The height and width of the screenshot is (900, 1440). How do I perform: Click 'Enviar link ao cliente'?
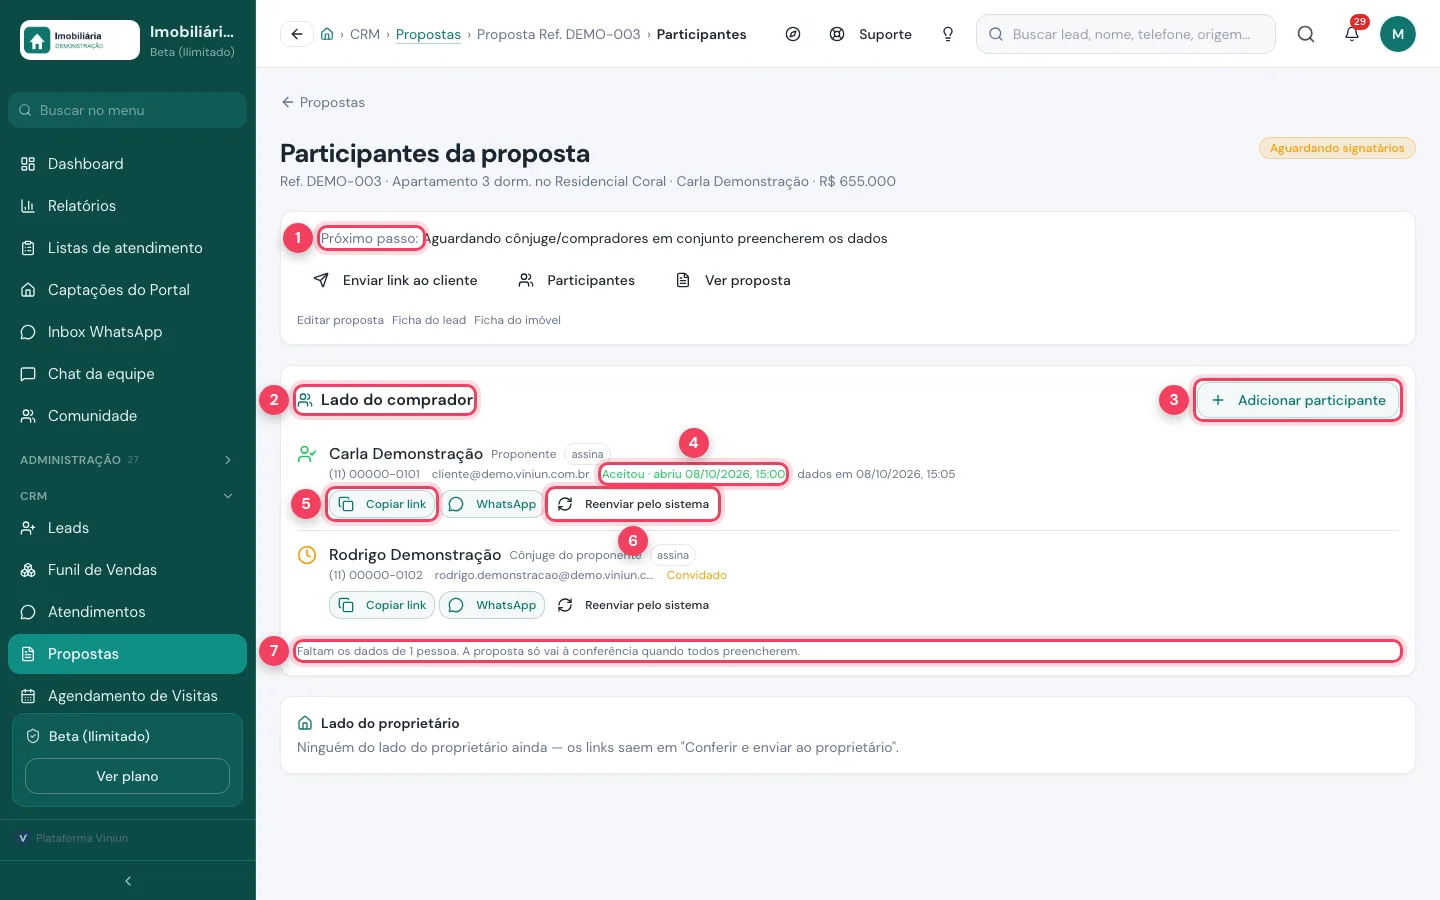tap(395, 280)
